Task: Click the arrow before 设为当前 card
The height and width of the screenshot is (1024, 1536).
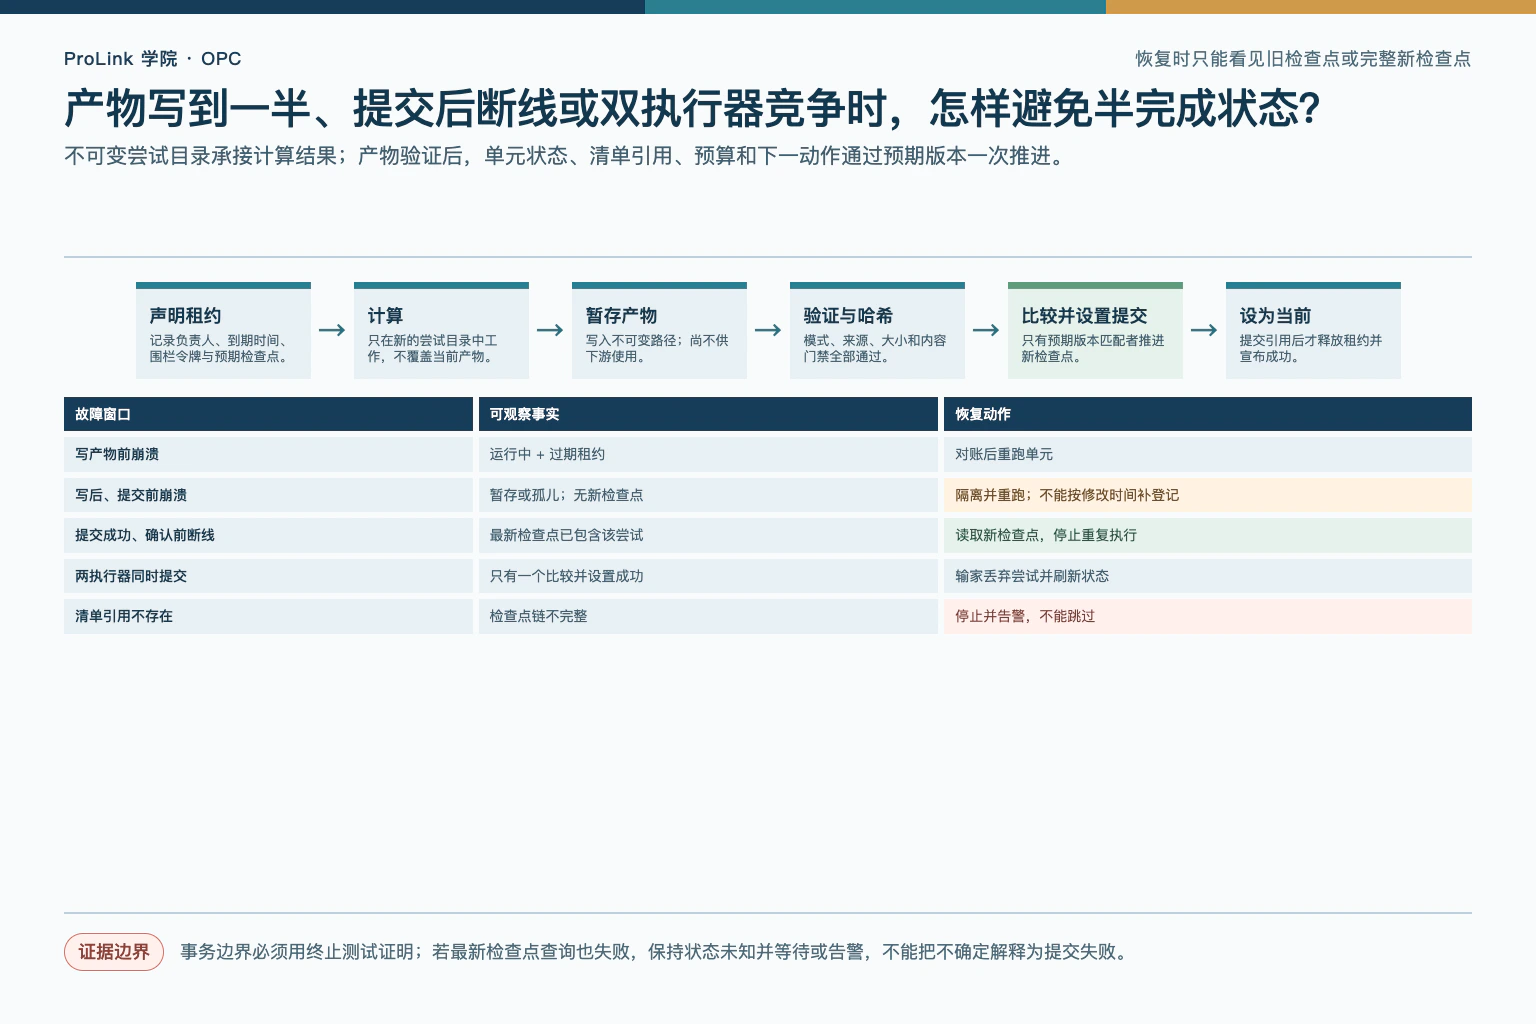Action: [x=1204, y=330]
